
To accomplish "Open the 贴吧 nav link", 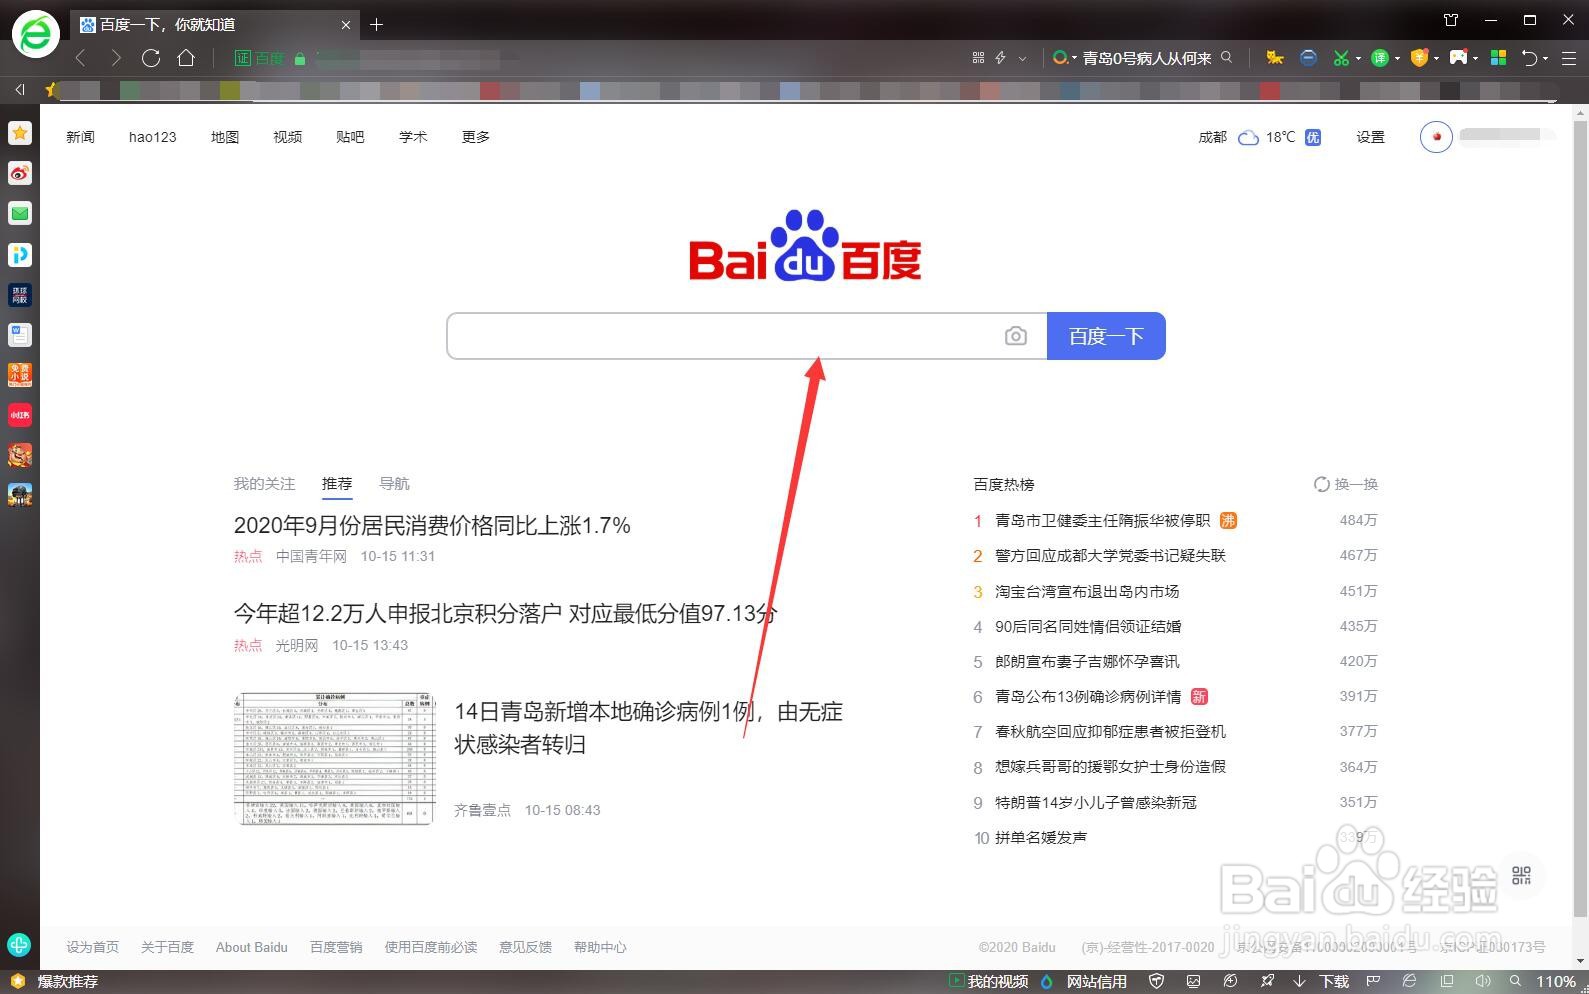I will tap(350, 137).
